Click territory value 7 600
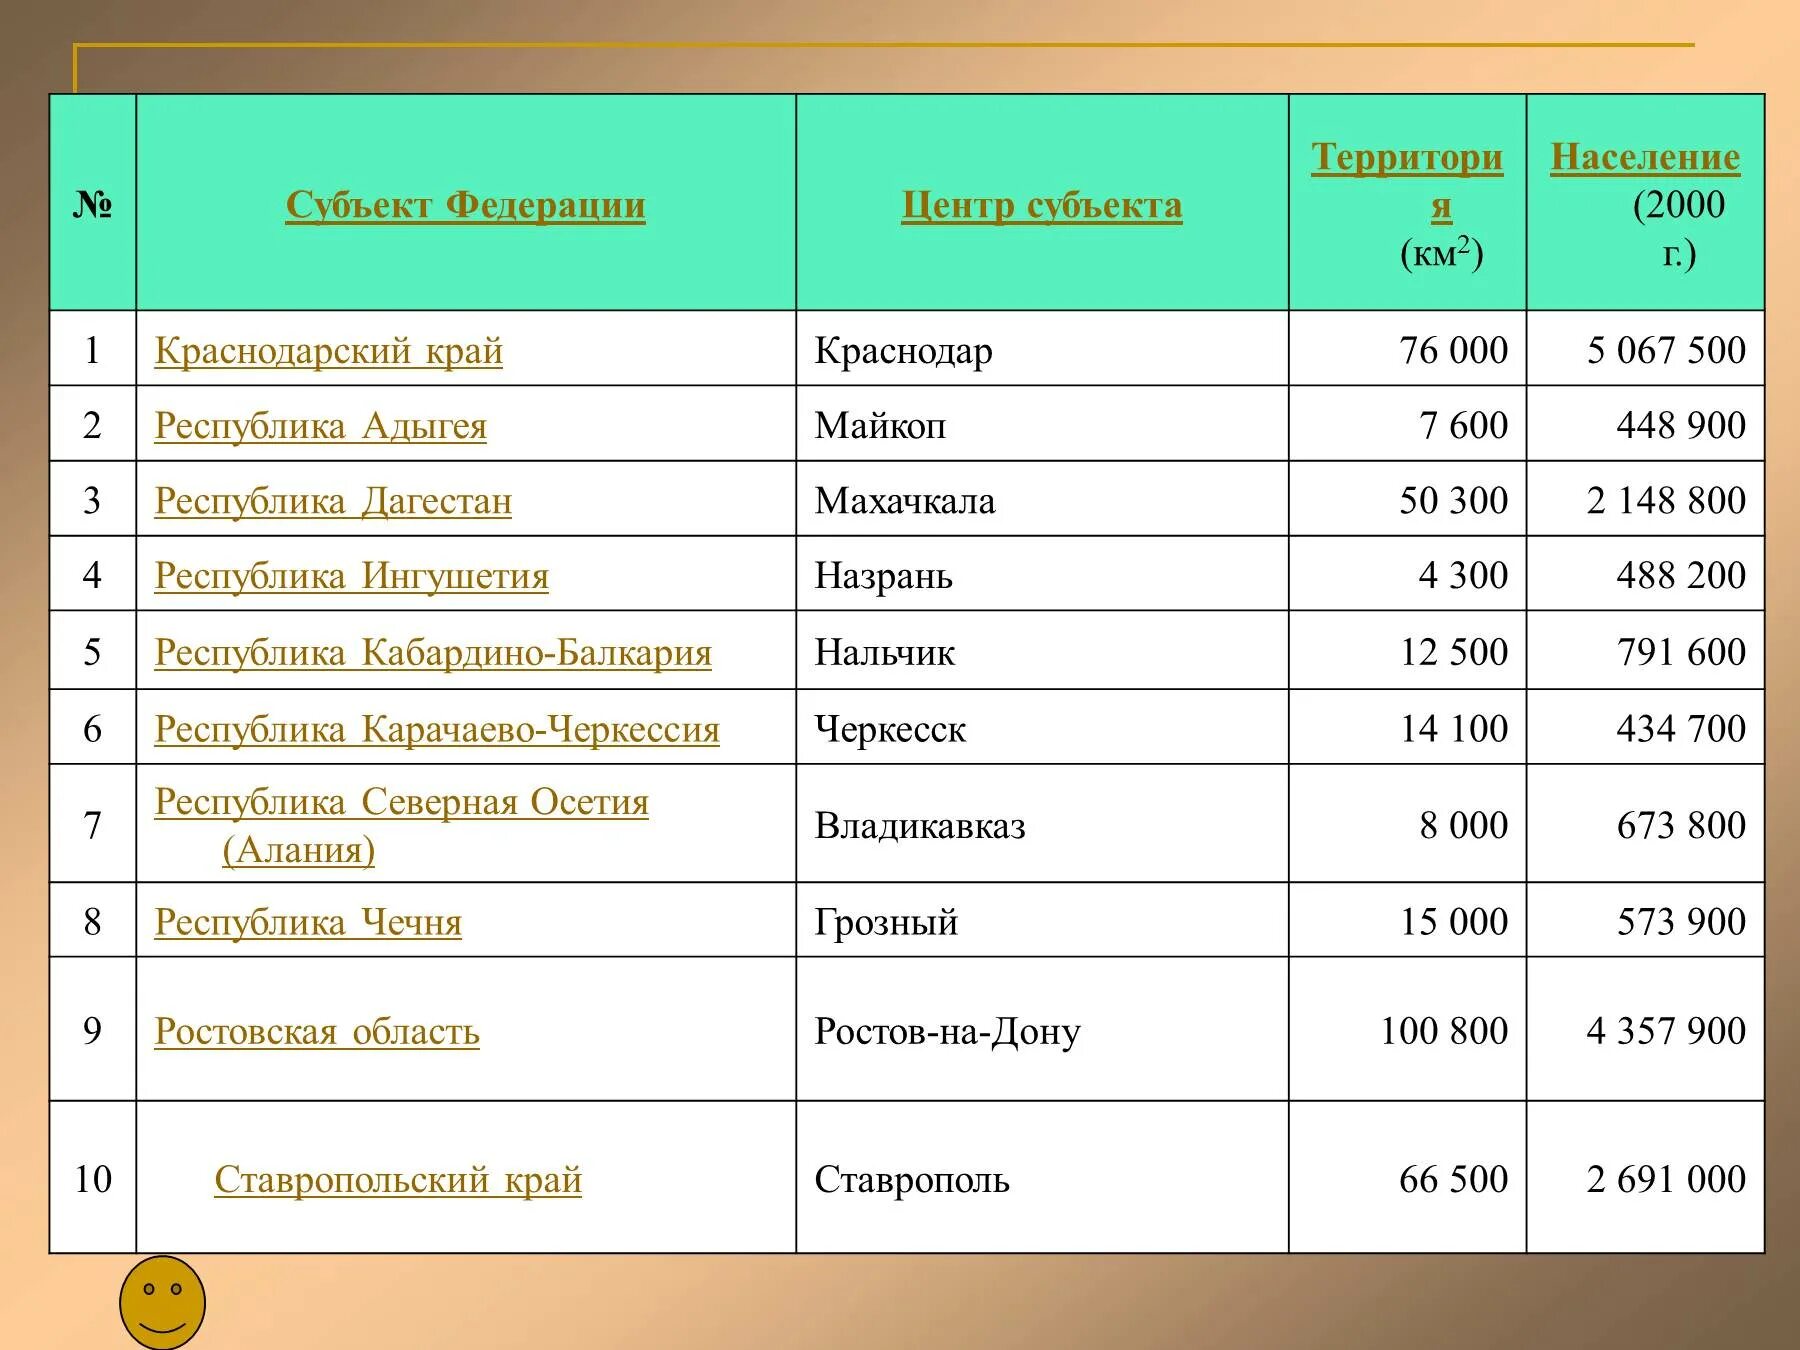Image resolution: width=1800 pixels, height=1350 pixels. (x=1463, y=425)
